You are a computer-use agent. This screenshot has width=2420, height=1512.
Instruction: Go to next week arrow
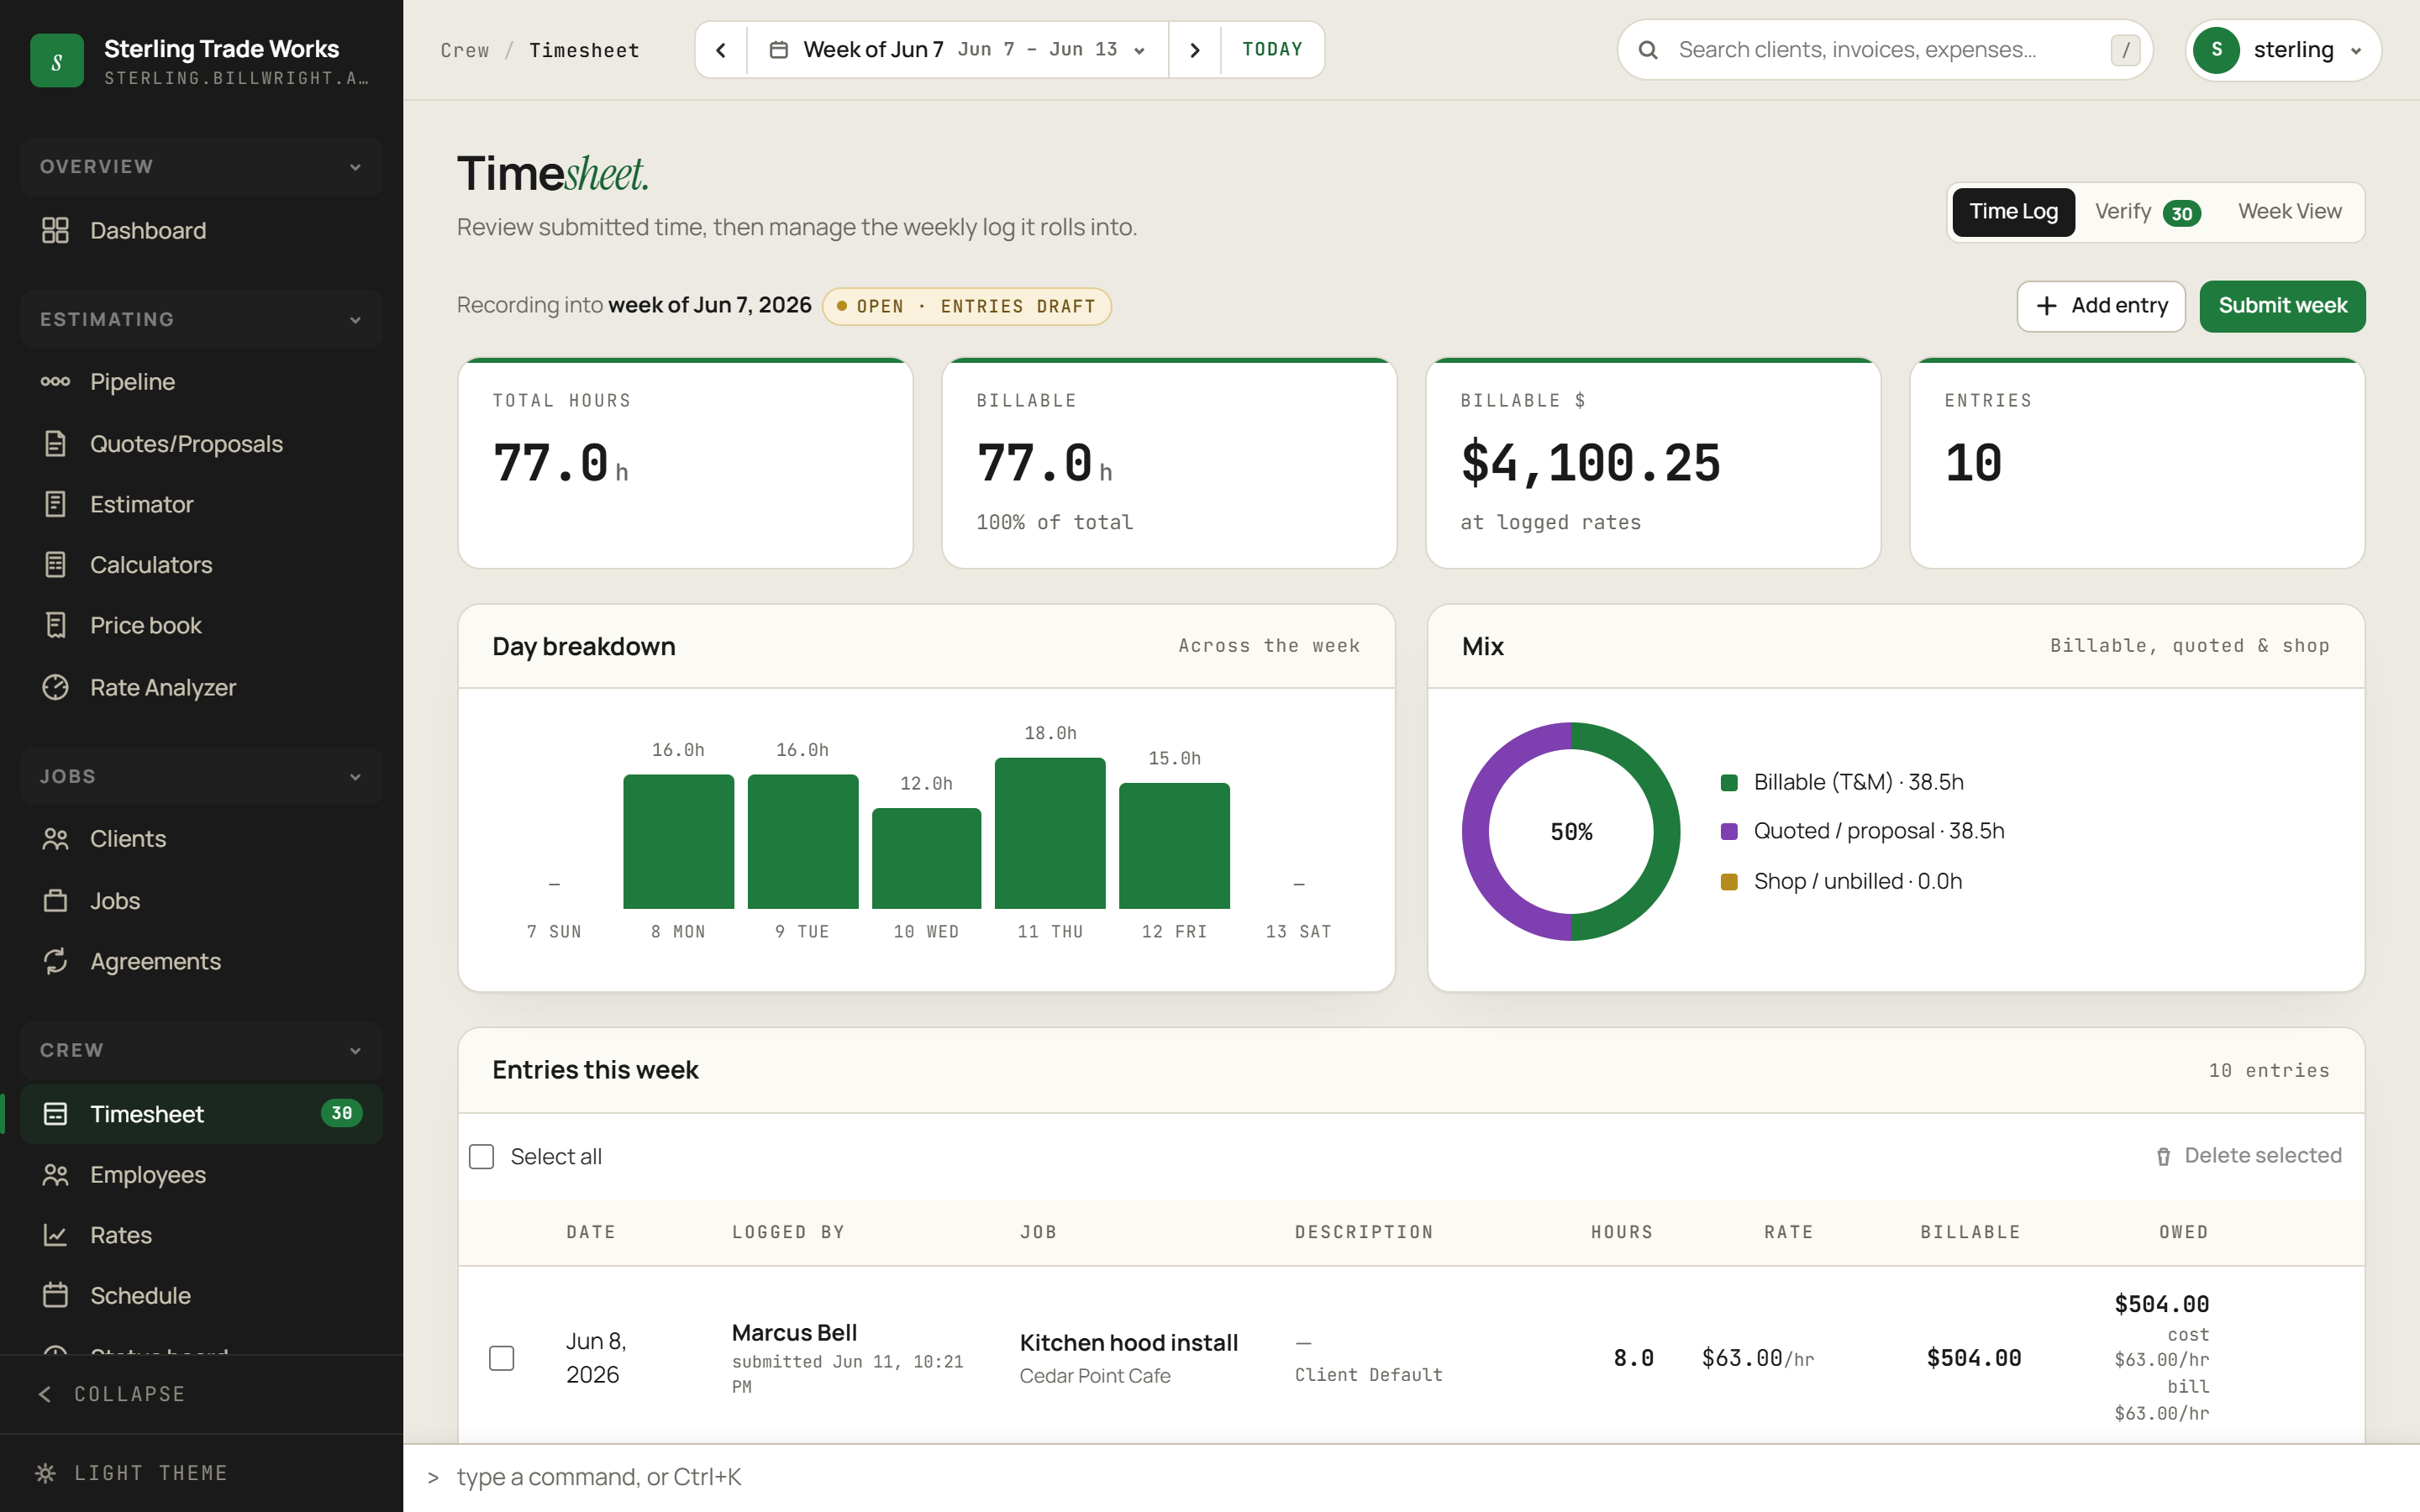coord(1194,50)
